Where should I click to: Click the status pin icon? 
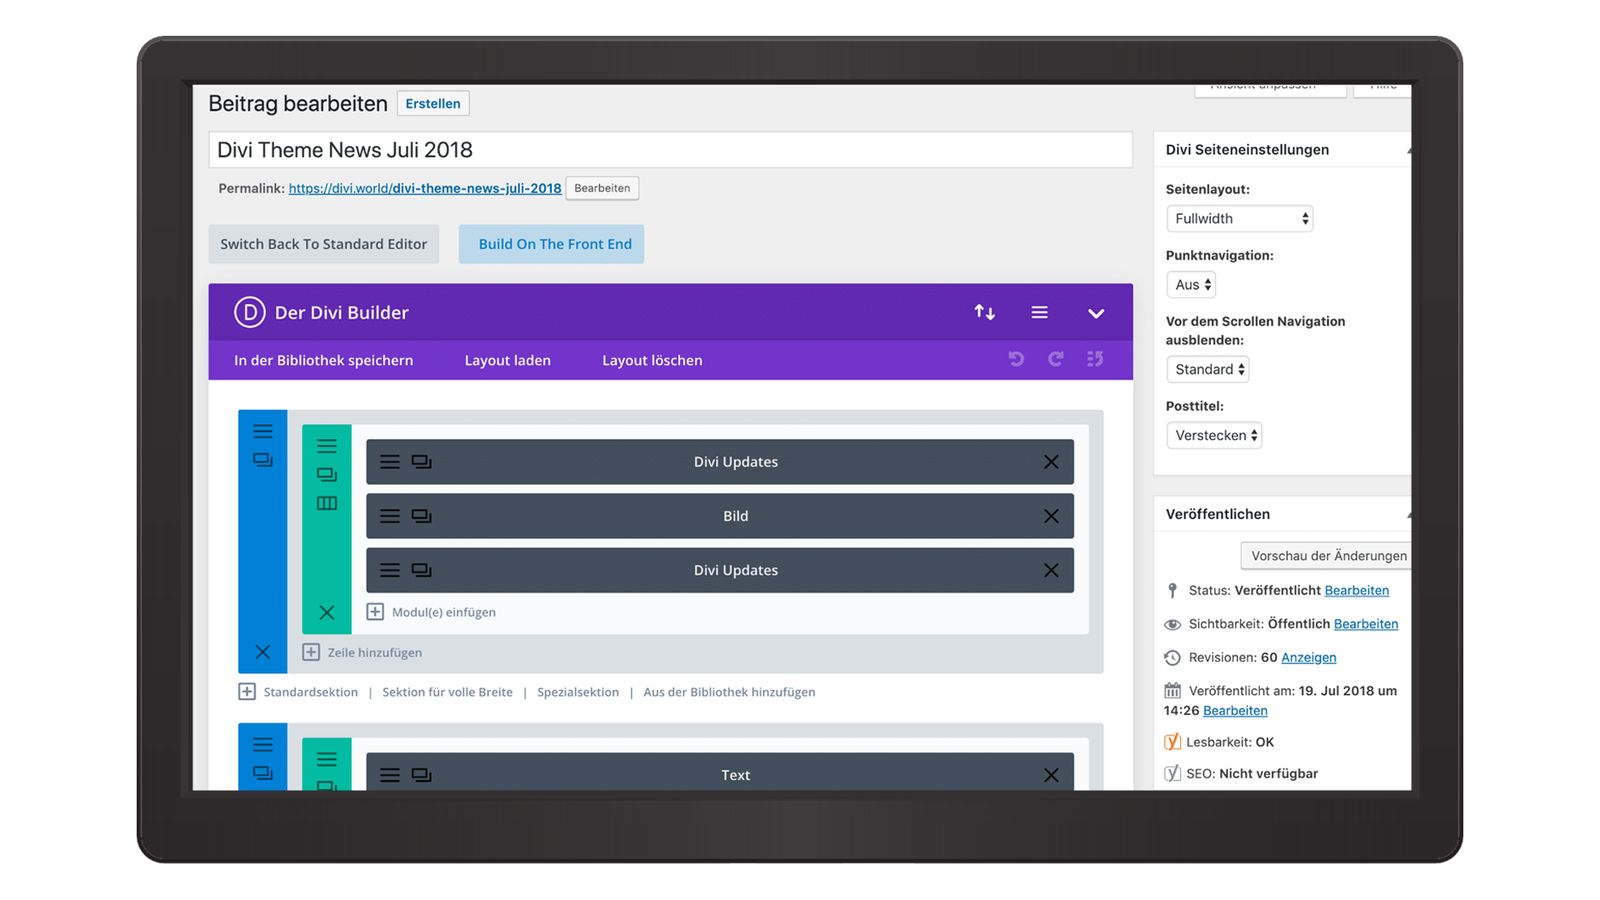[1172, 590]
